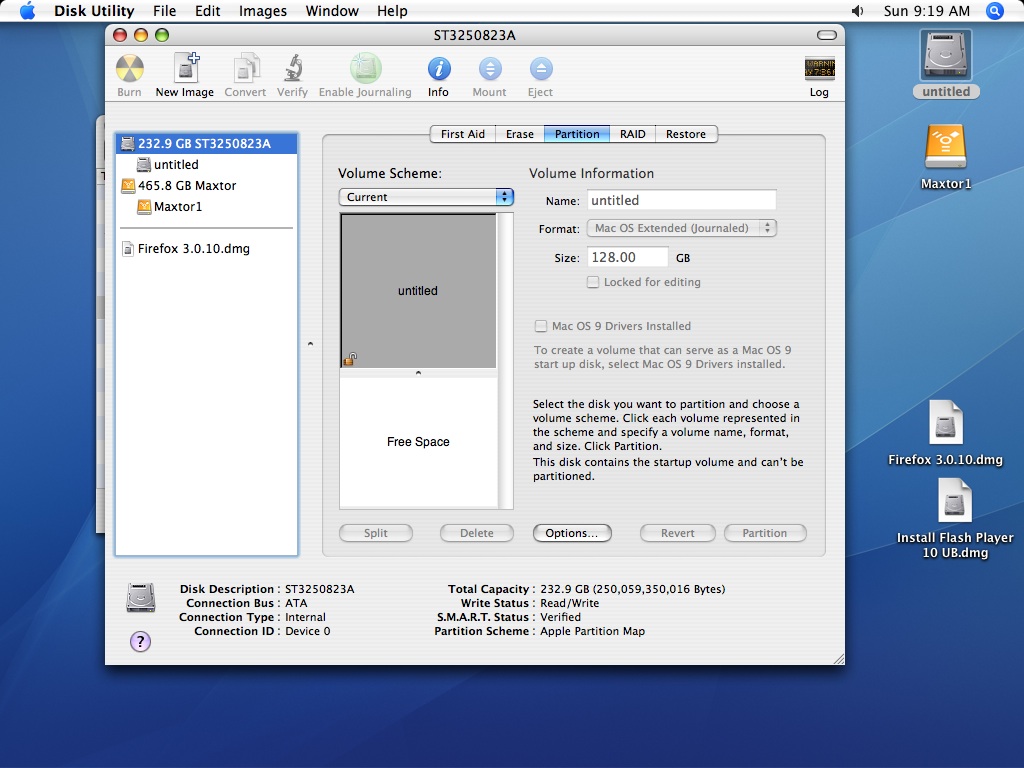
Task: Enable Mac OS 9 Drivers Installed checkbox
Action: pos(541,326)
